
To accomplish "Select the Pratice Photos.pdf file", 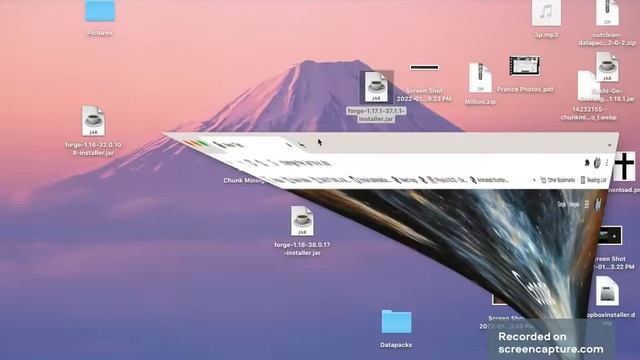I will click(524, 66).
